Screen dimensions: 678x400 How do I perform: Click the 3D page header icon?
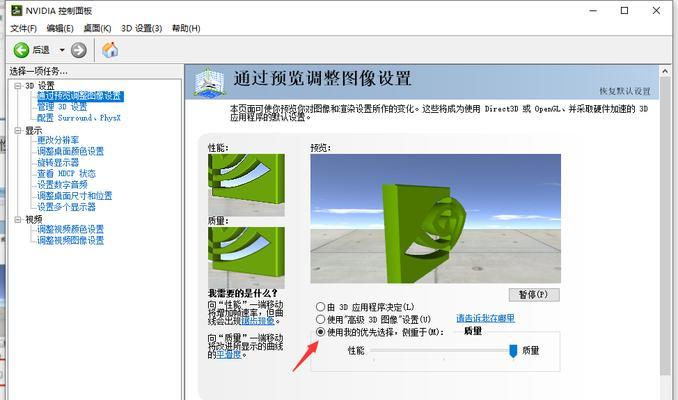point(209,82)
